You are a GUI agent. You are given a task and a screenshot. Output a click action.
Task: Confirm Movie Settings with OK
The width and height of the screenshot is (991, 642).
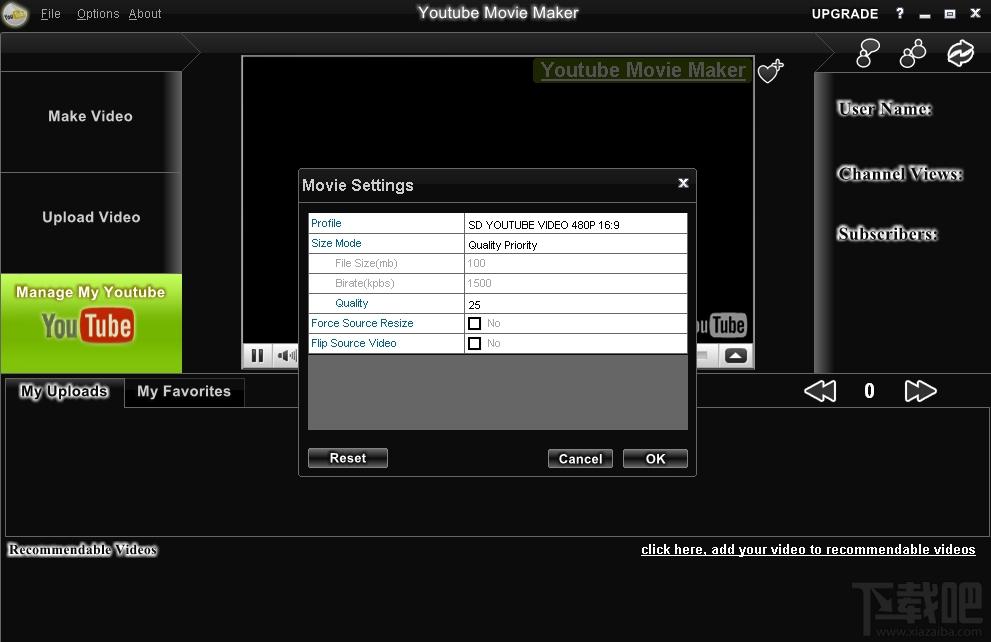pos(655,459)
